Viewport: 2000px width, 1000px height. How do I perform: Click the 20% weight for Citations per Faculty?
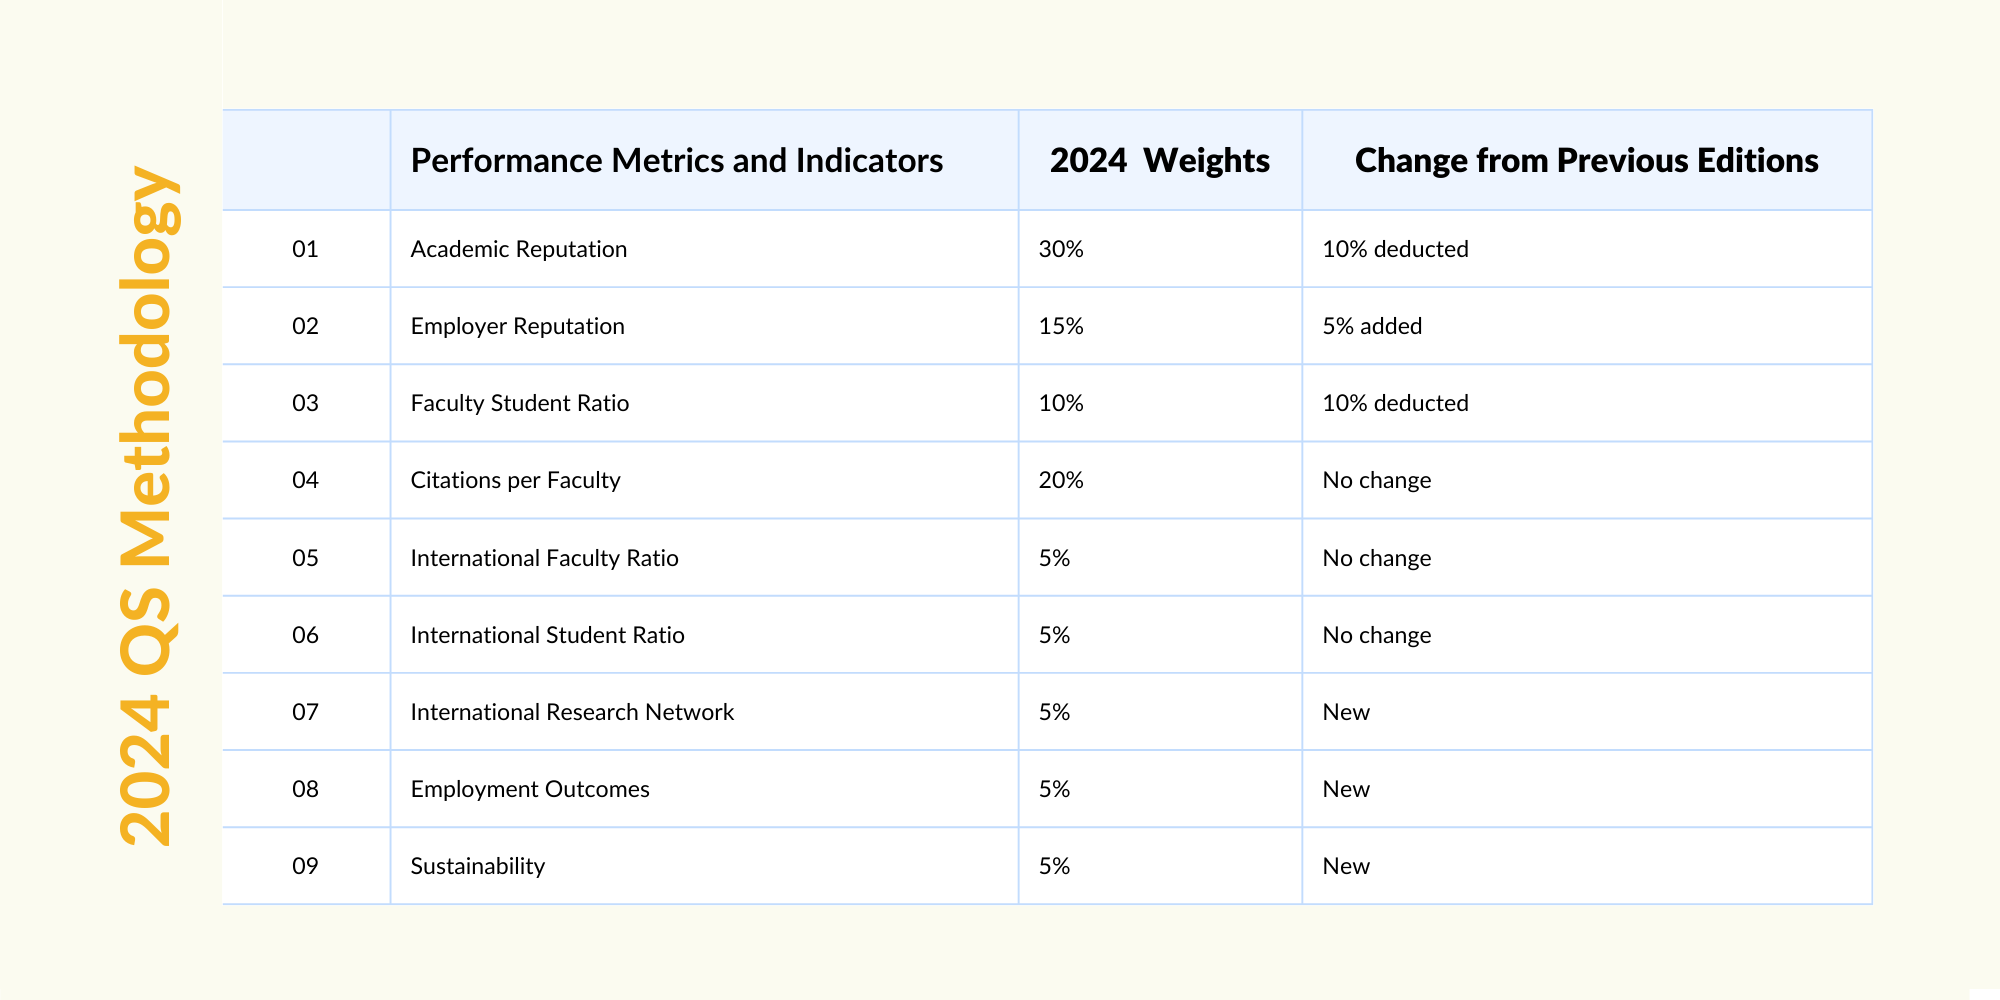(x=1061, y=480)
